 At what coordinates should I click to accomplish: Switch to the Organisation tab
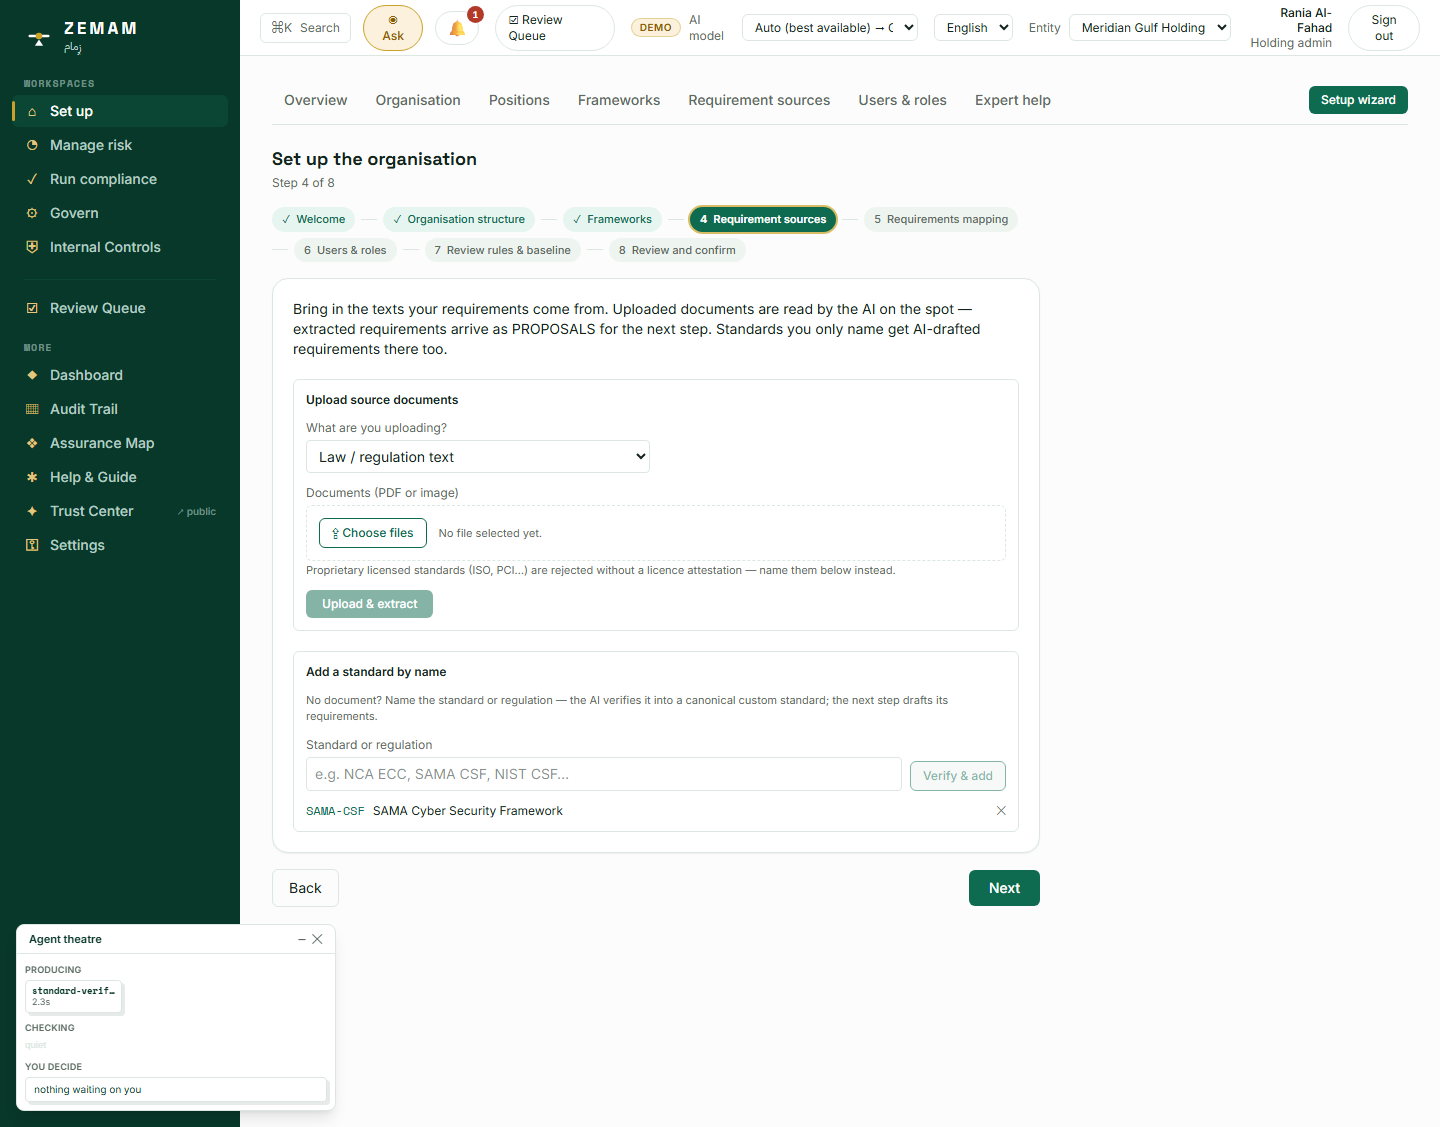pyautogui.click(x=418, y=100)
